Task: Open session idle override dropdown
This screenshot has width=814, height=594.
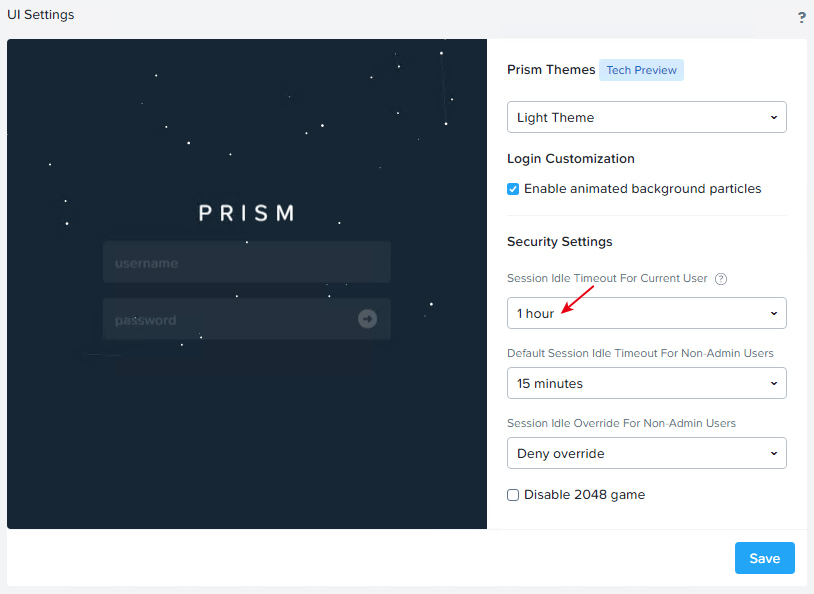Action: pyautogui.click(x=646, y=453)
